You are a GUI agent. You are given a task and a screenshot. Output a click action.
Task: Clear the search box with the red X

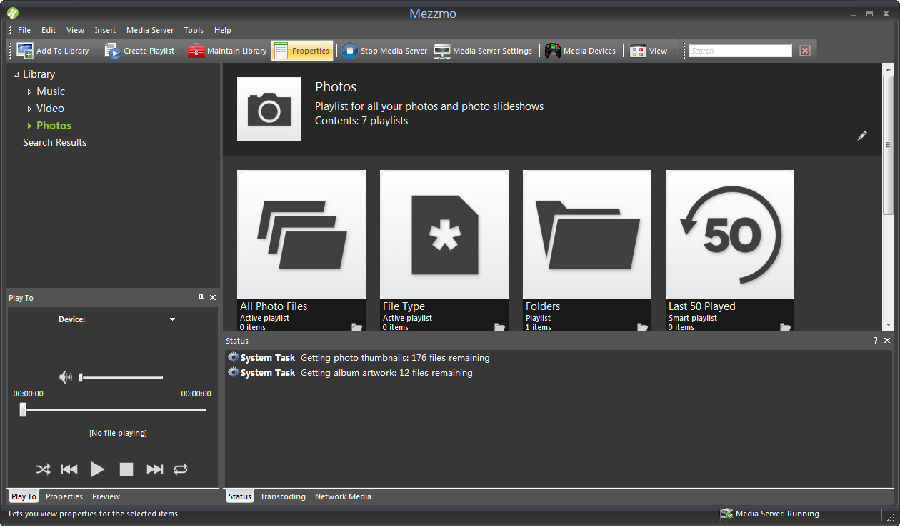pos(805,51)
